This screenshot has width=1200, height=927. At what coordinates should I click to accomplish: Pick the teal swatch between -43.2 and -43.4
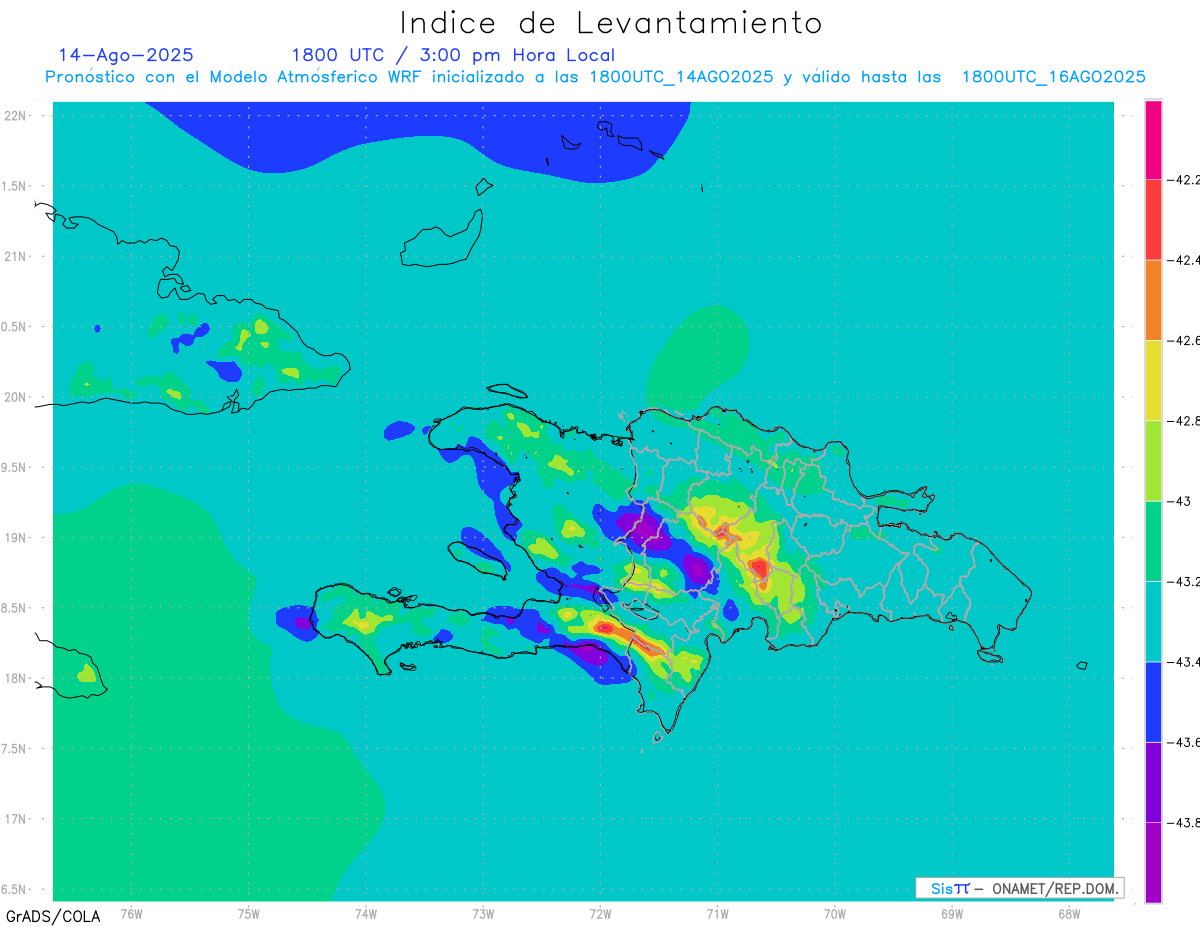(x=1153, y=621)
